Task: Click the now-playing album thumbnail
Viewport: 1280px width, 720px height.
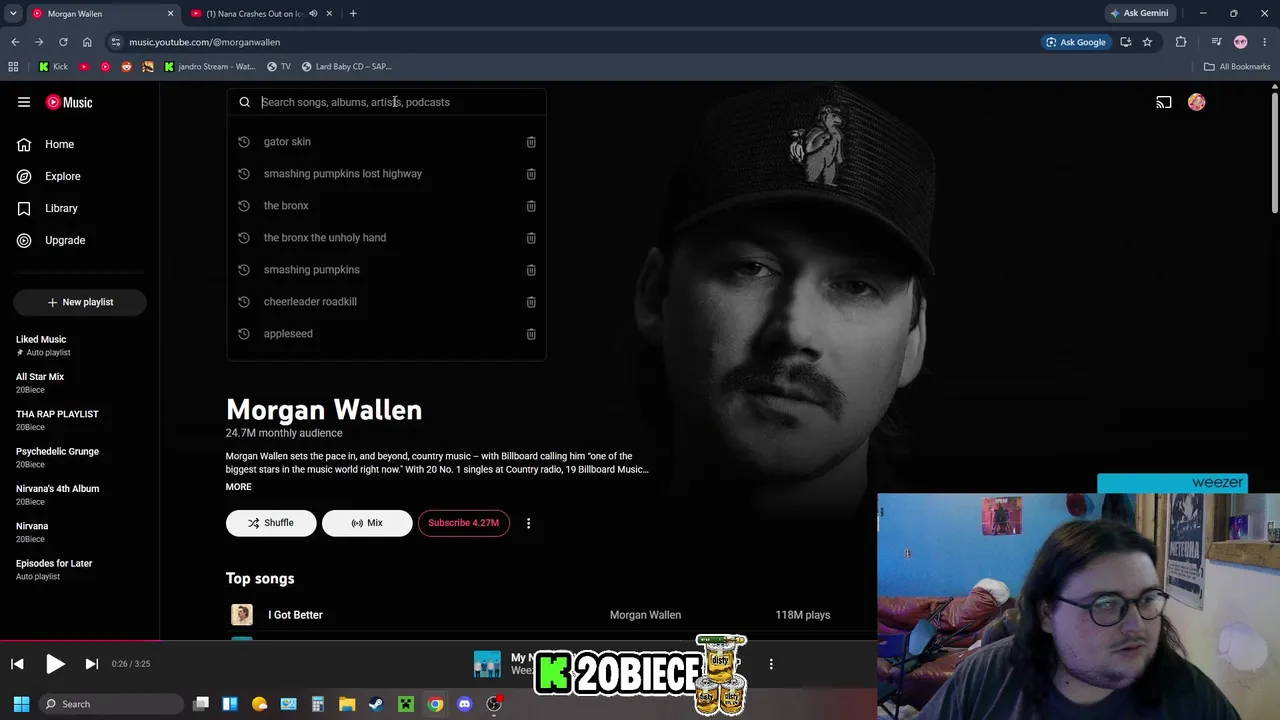Action: click(x=487, y=664)
